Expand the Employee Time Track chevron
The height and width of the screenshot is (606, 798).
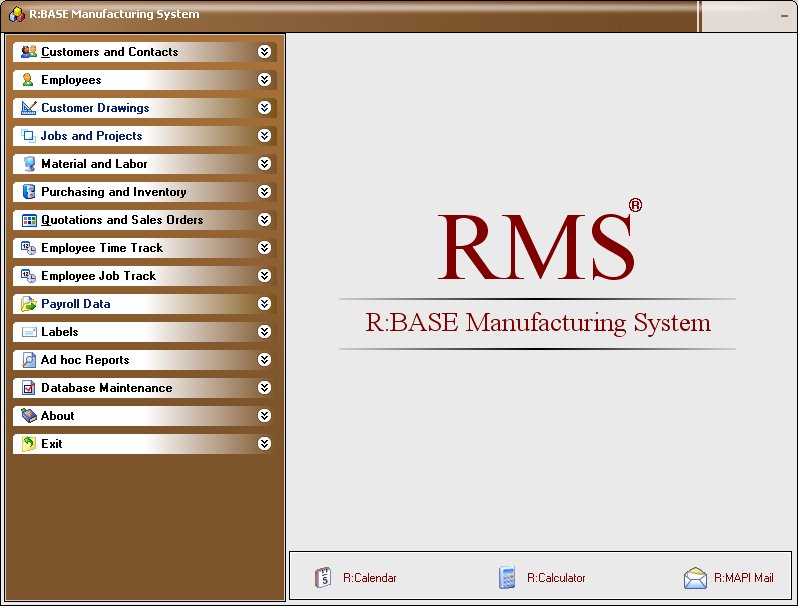(264, 247)
